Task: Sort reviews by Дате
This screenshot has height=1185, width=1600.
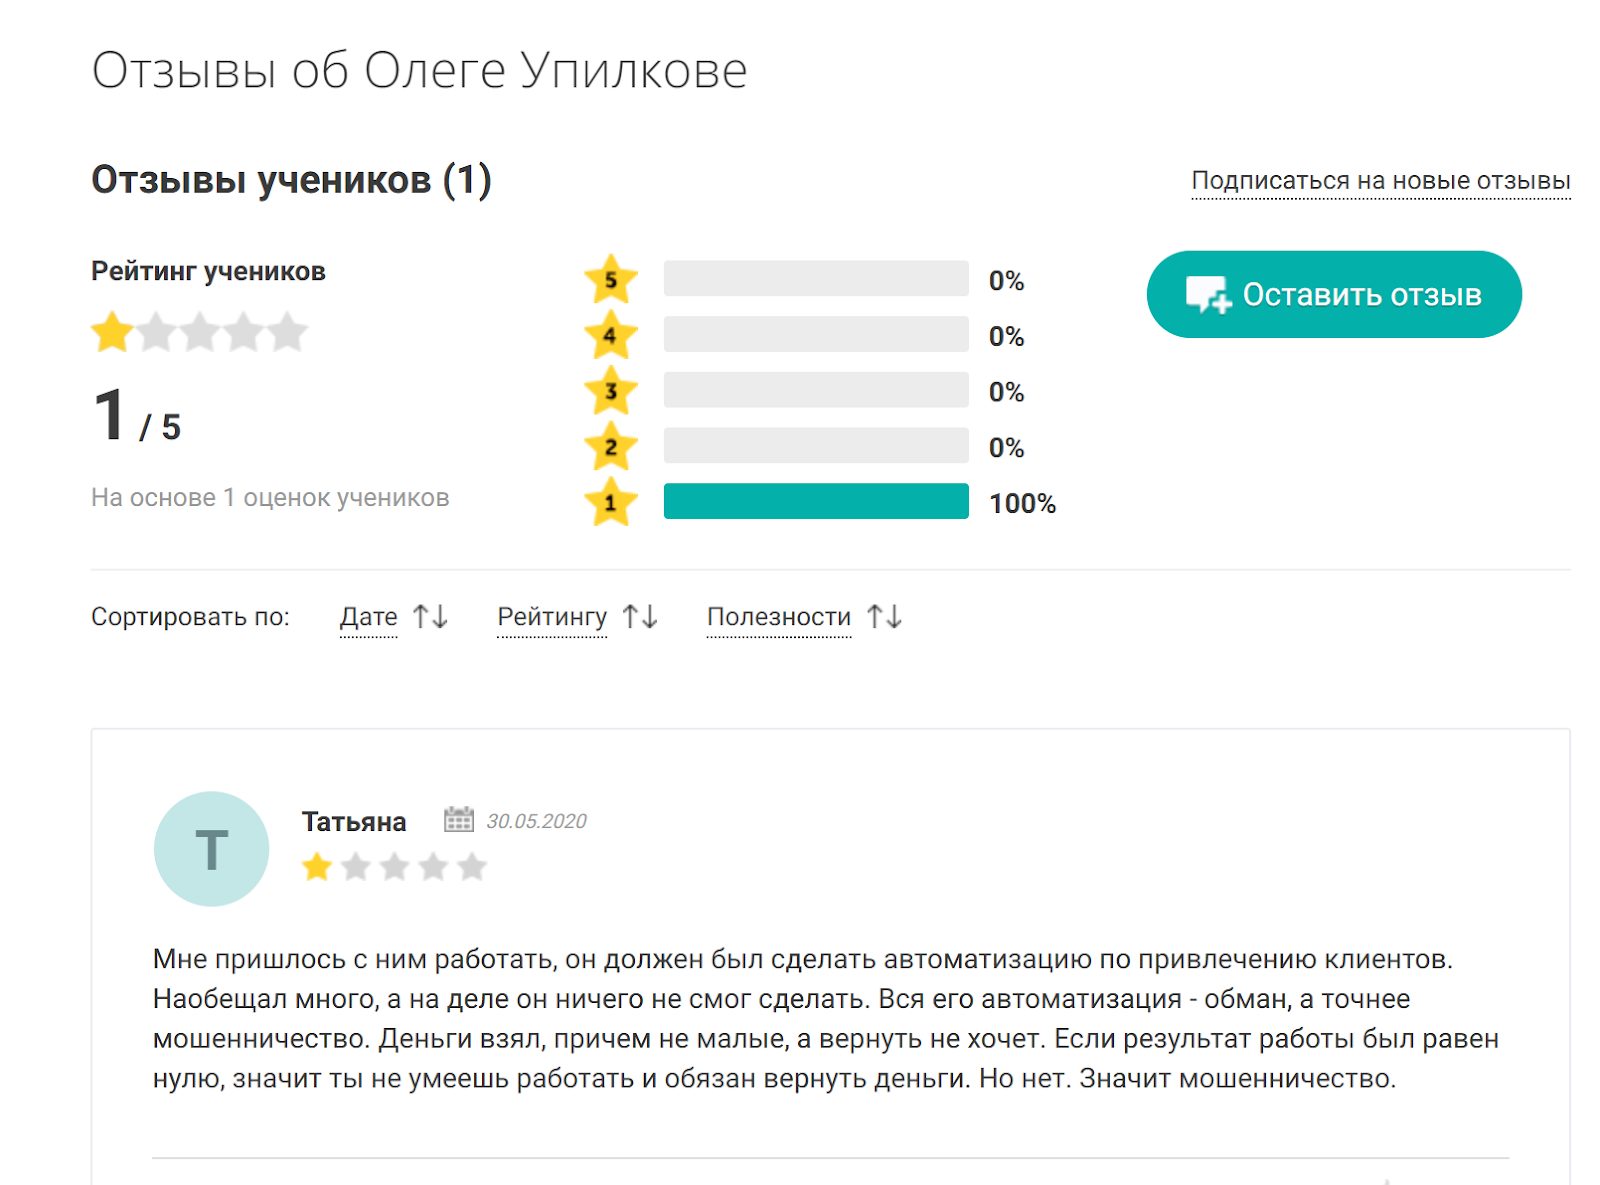Action: click(368, 617)
